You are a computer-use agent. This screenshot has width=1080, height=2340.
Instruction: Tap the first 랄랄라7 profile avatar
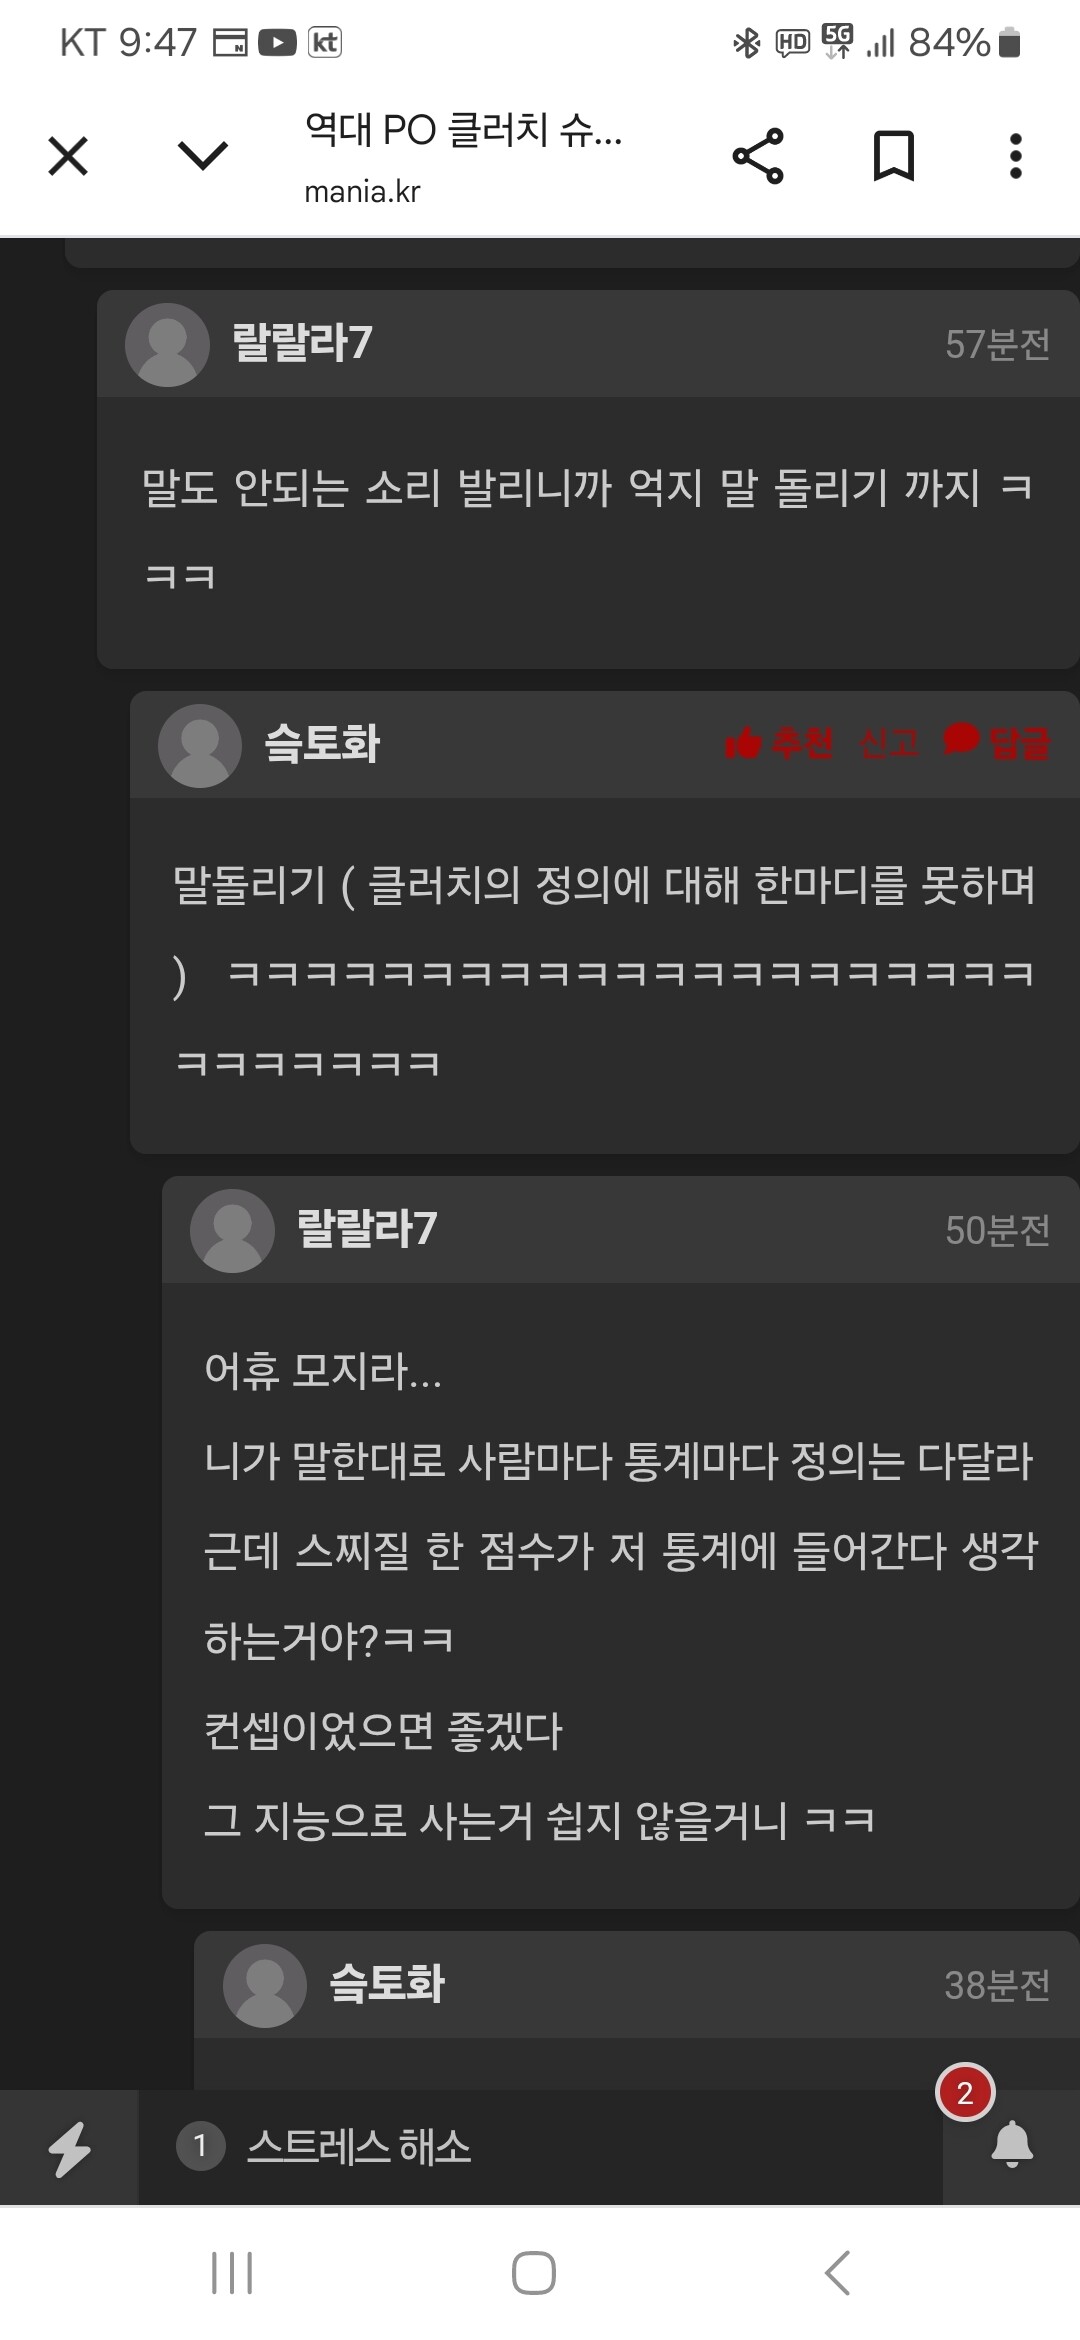coord(167,345)
